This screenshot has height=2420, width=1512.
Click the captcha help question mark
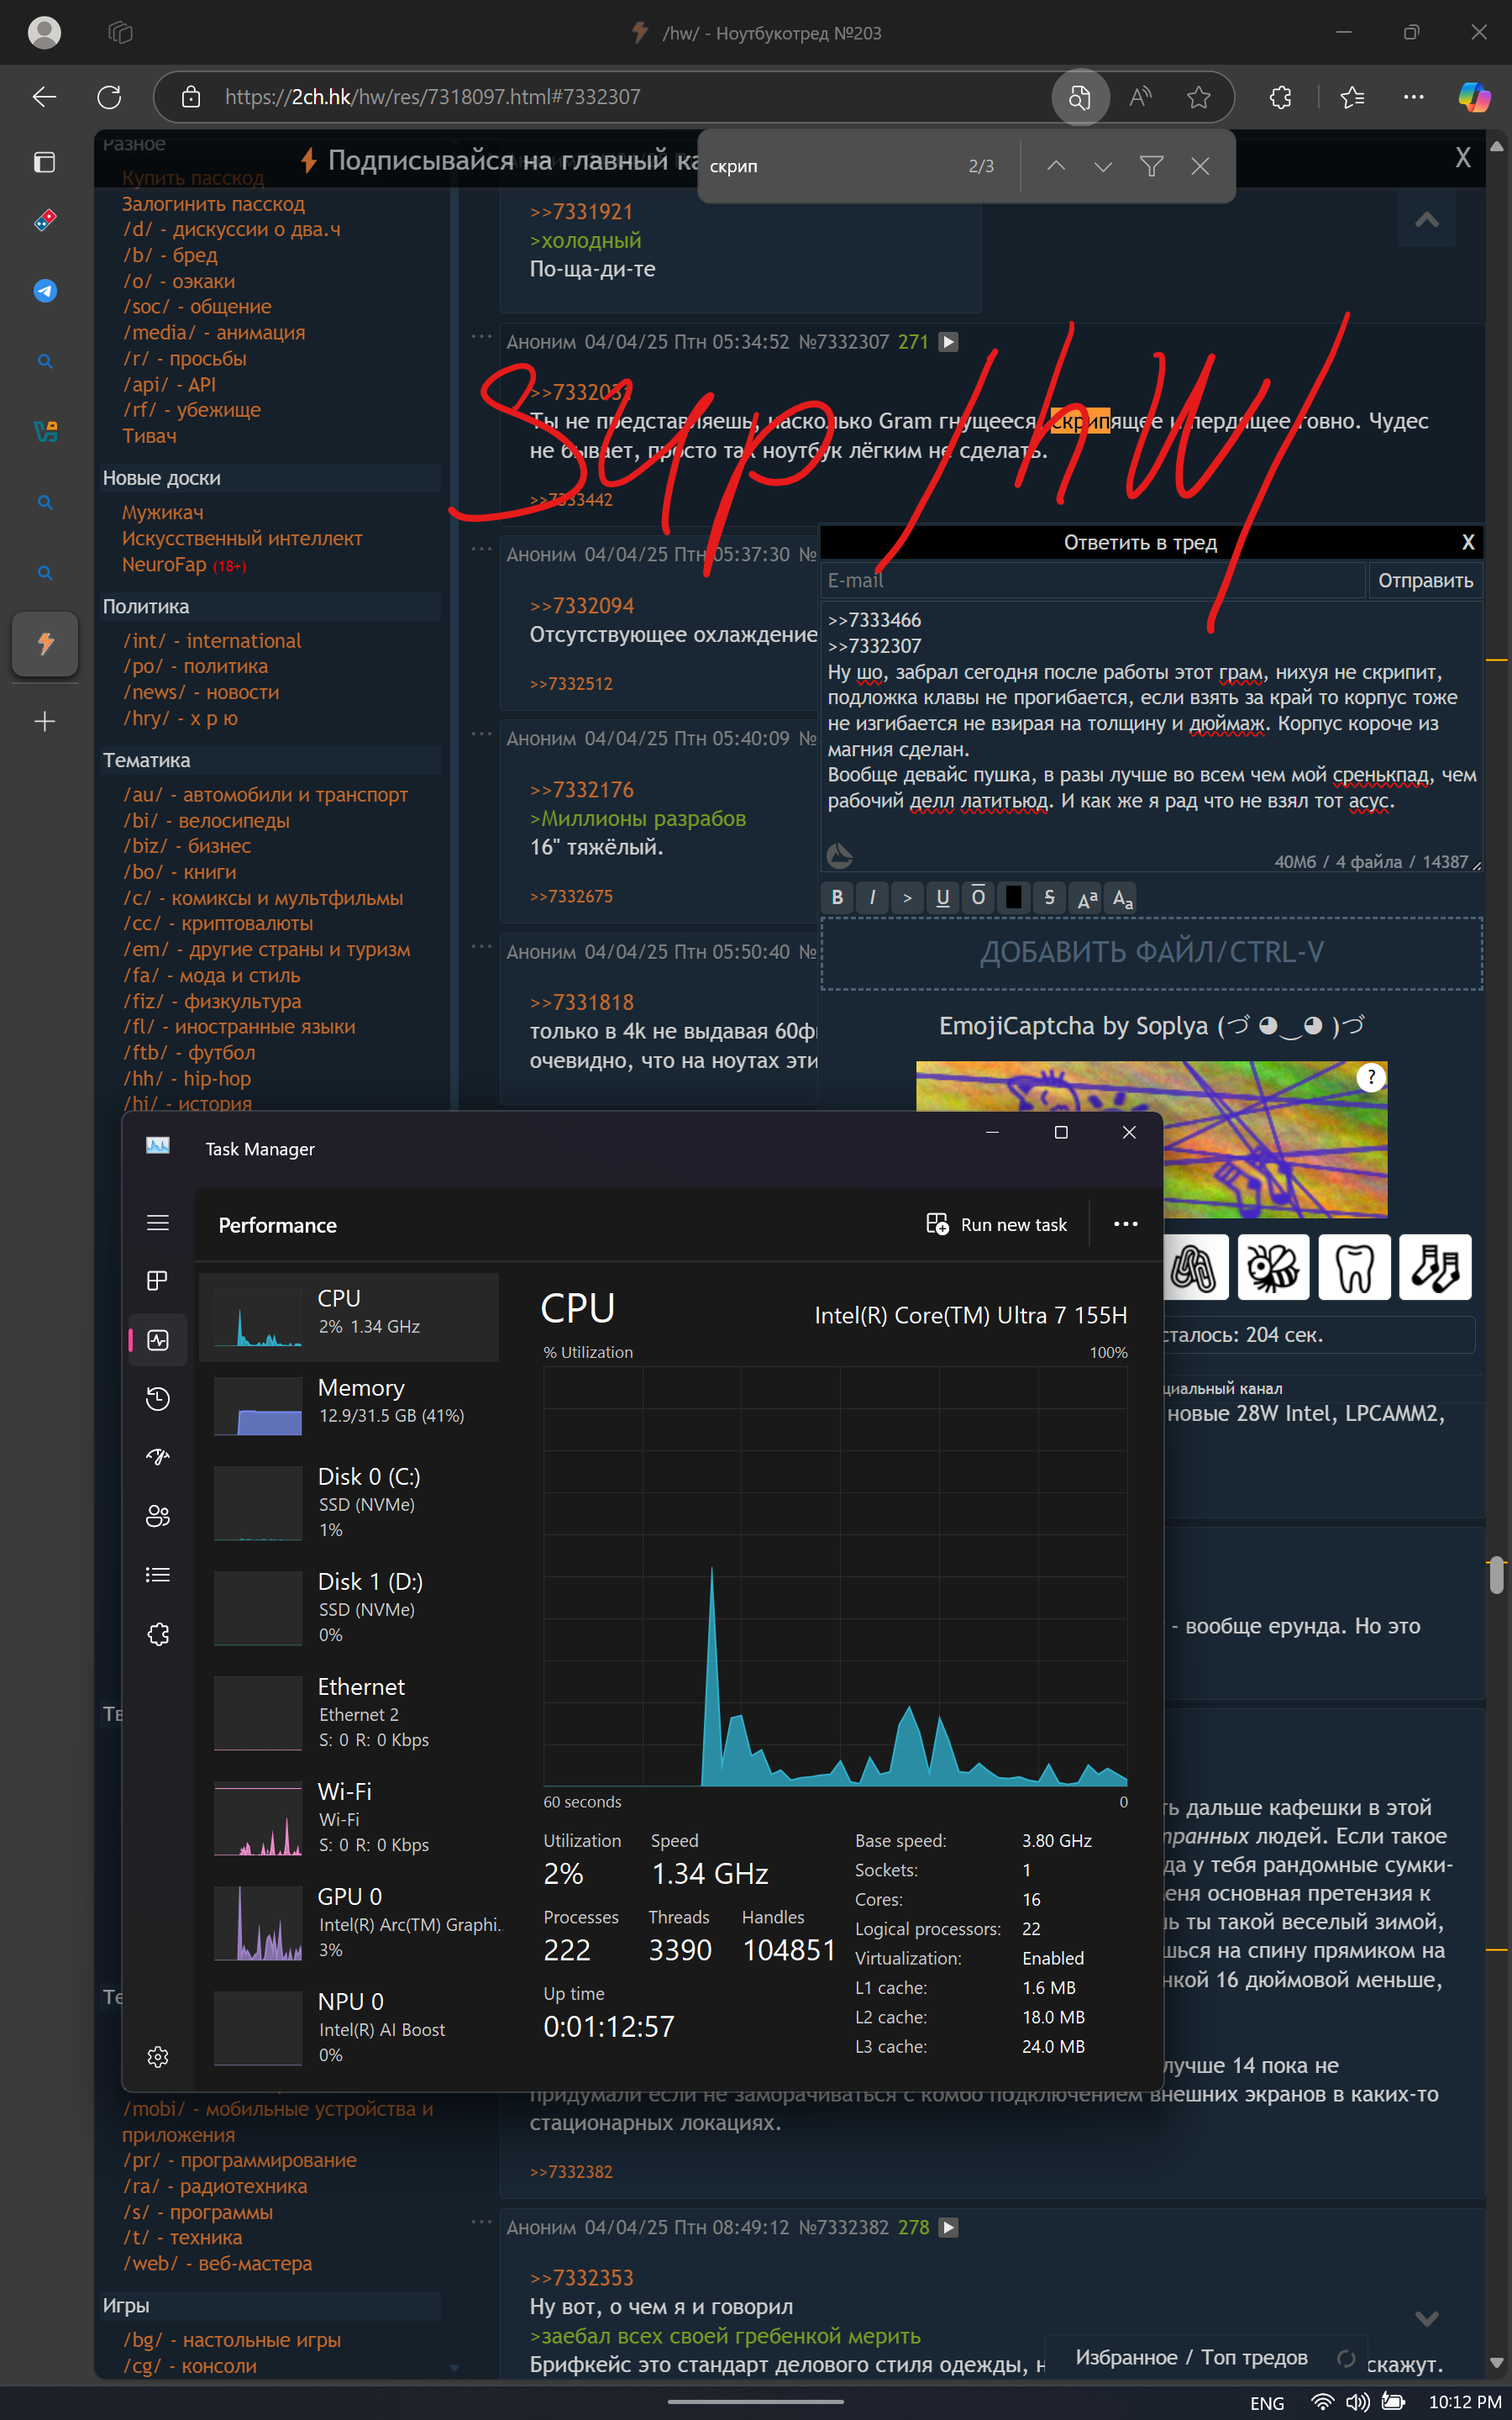pyautogui.click(x=1371, y=1077)
